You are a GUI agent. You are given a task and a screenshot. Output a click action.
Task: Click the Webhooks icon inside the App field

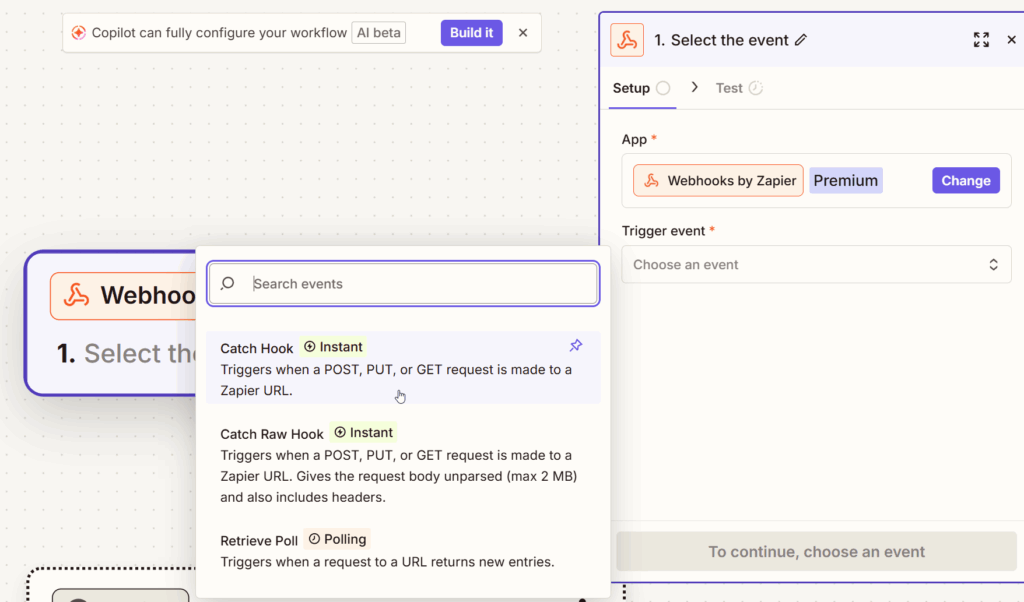pyautogui.click(x=651, y=180)
